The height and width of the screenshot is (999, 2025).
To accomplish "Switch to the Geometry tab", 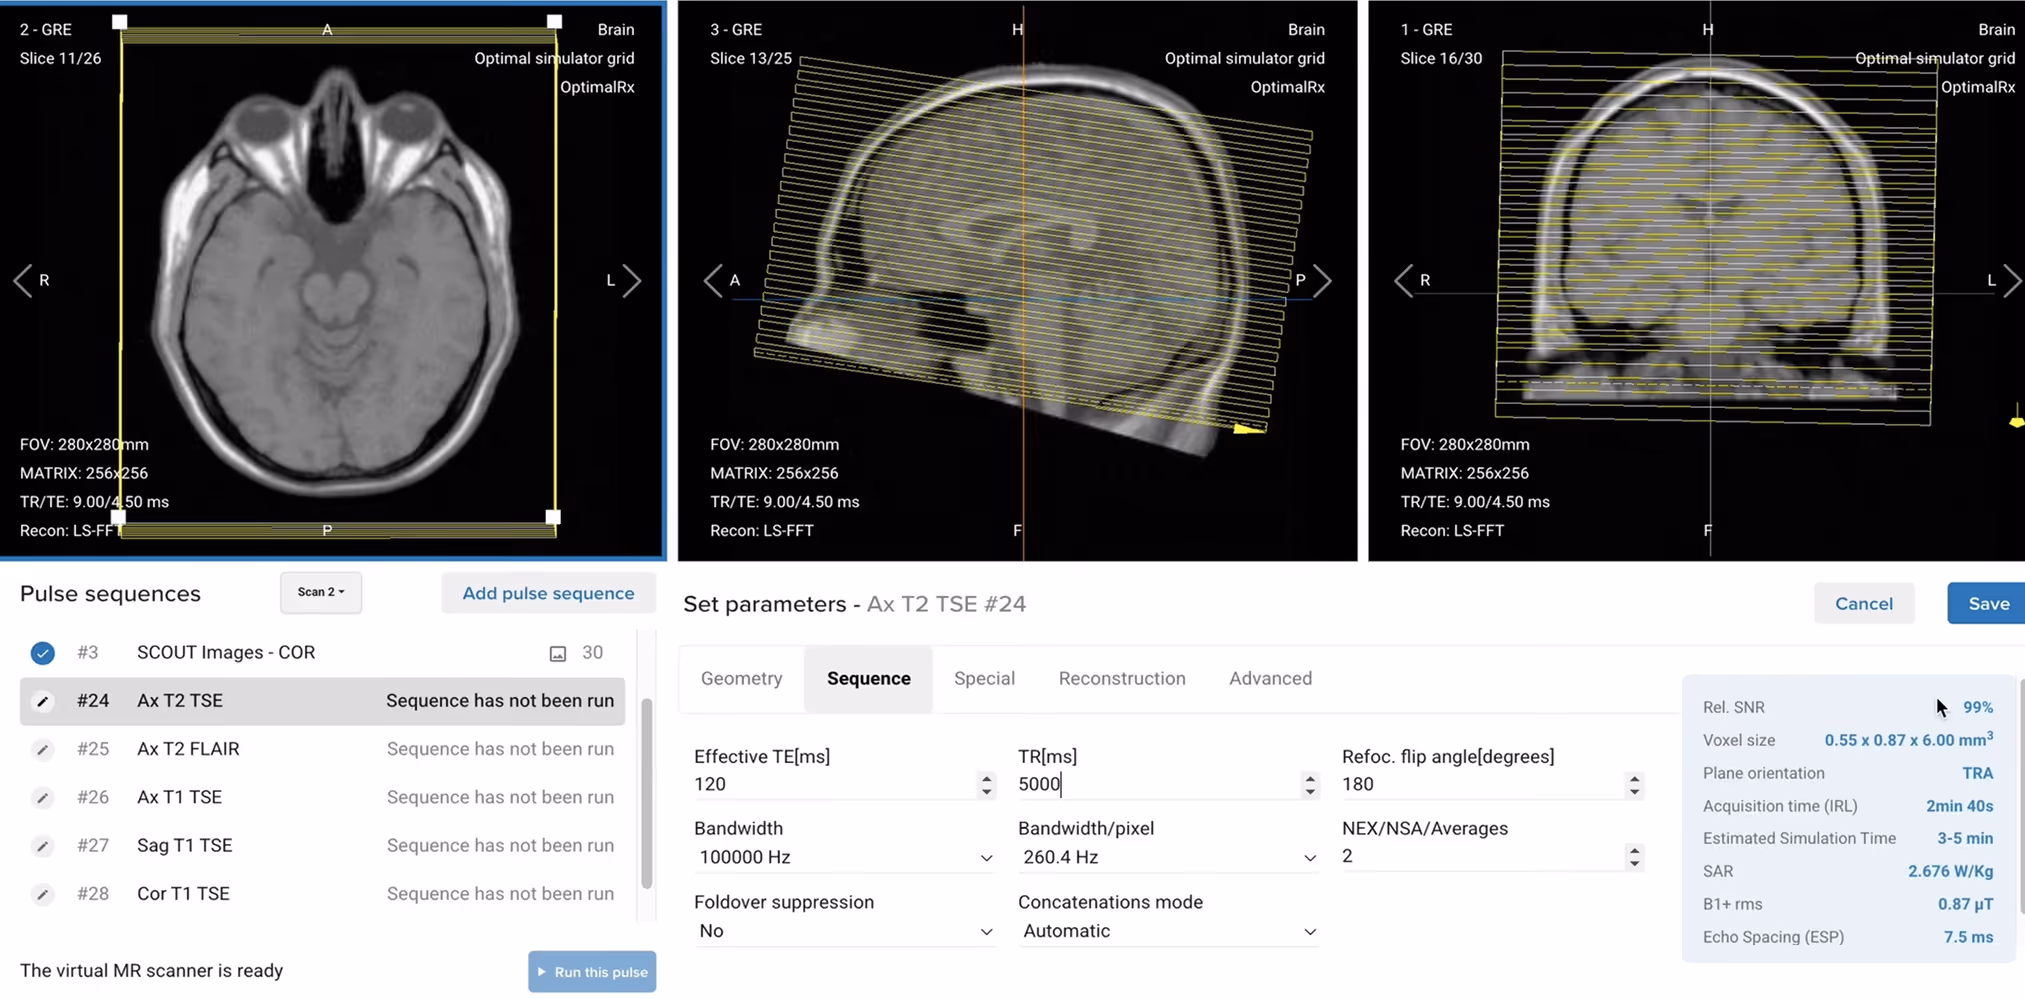I will coord(741,678).
